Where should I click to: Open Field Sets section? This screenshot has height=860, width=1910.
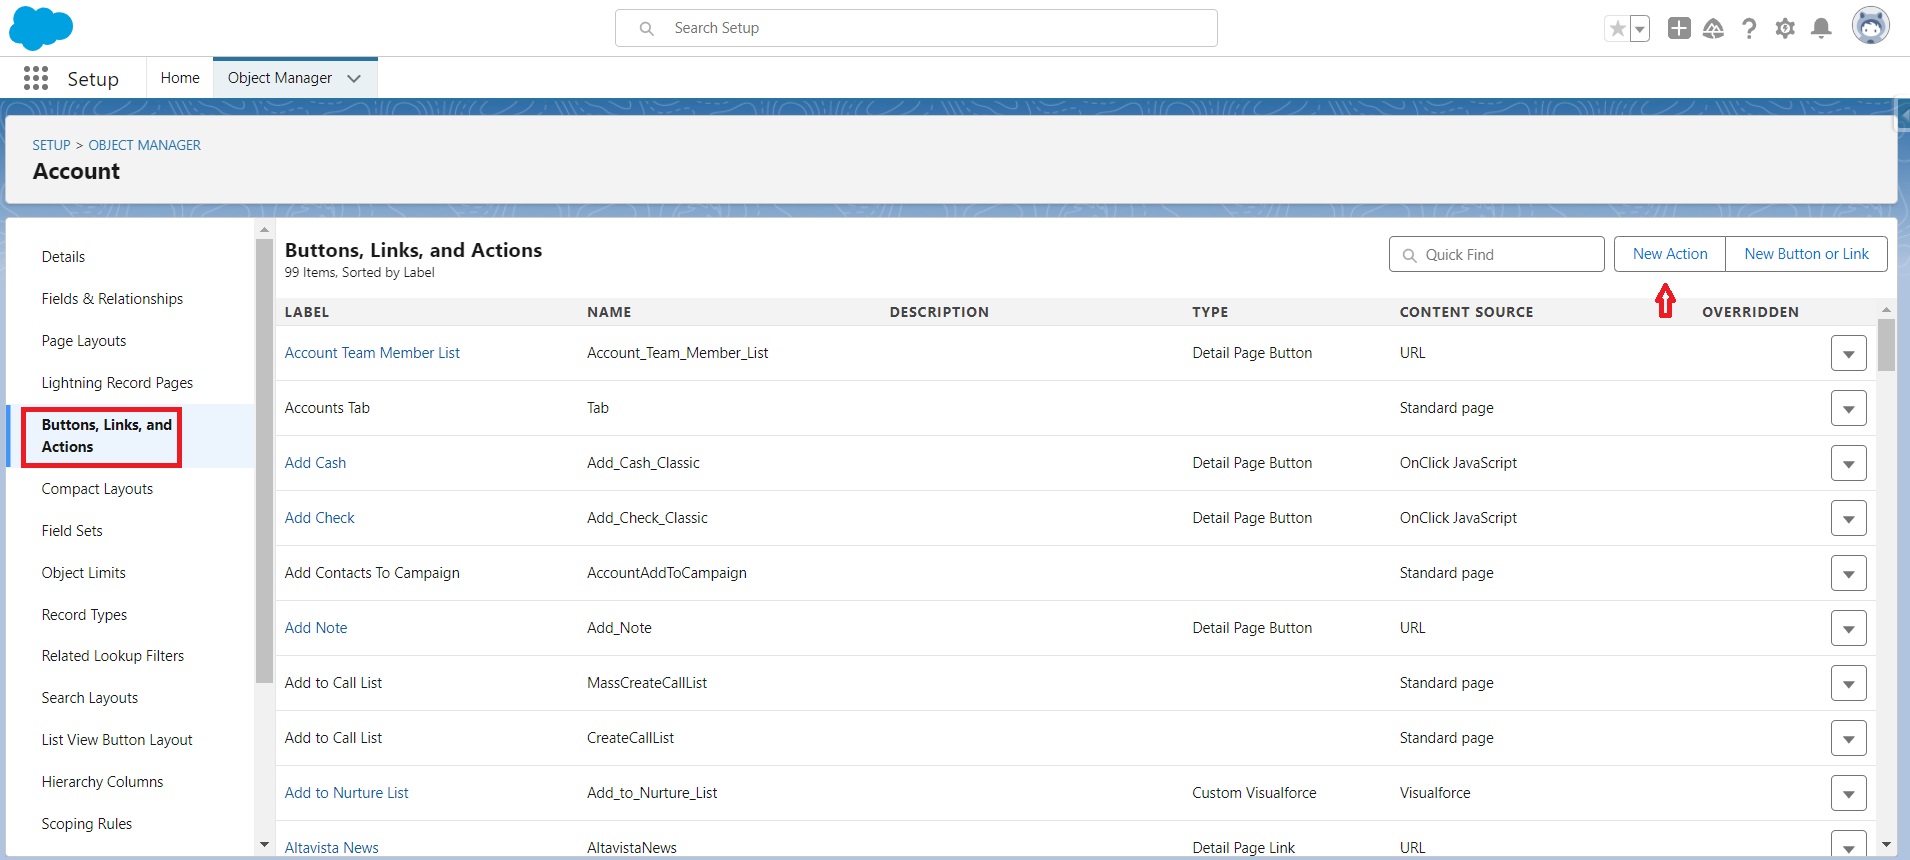click(x=72, y=531)
